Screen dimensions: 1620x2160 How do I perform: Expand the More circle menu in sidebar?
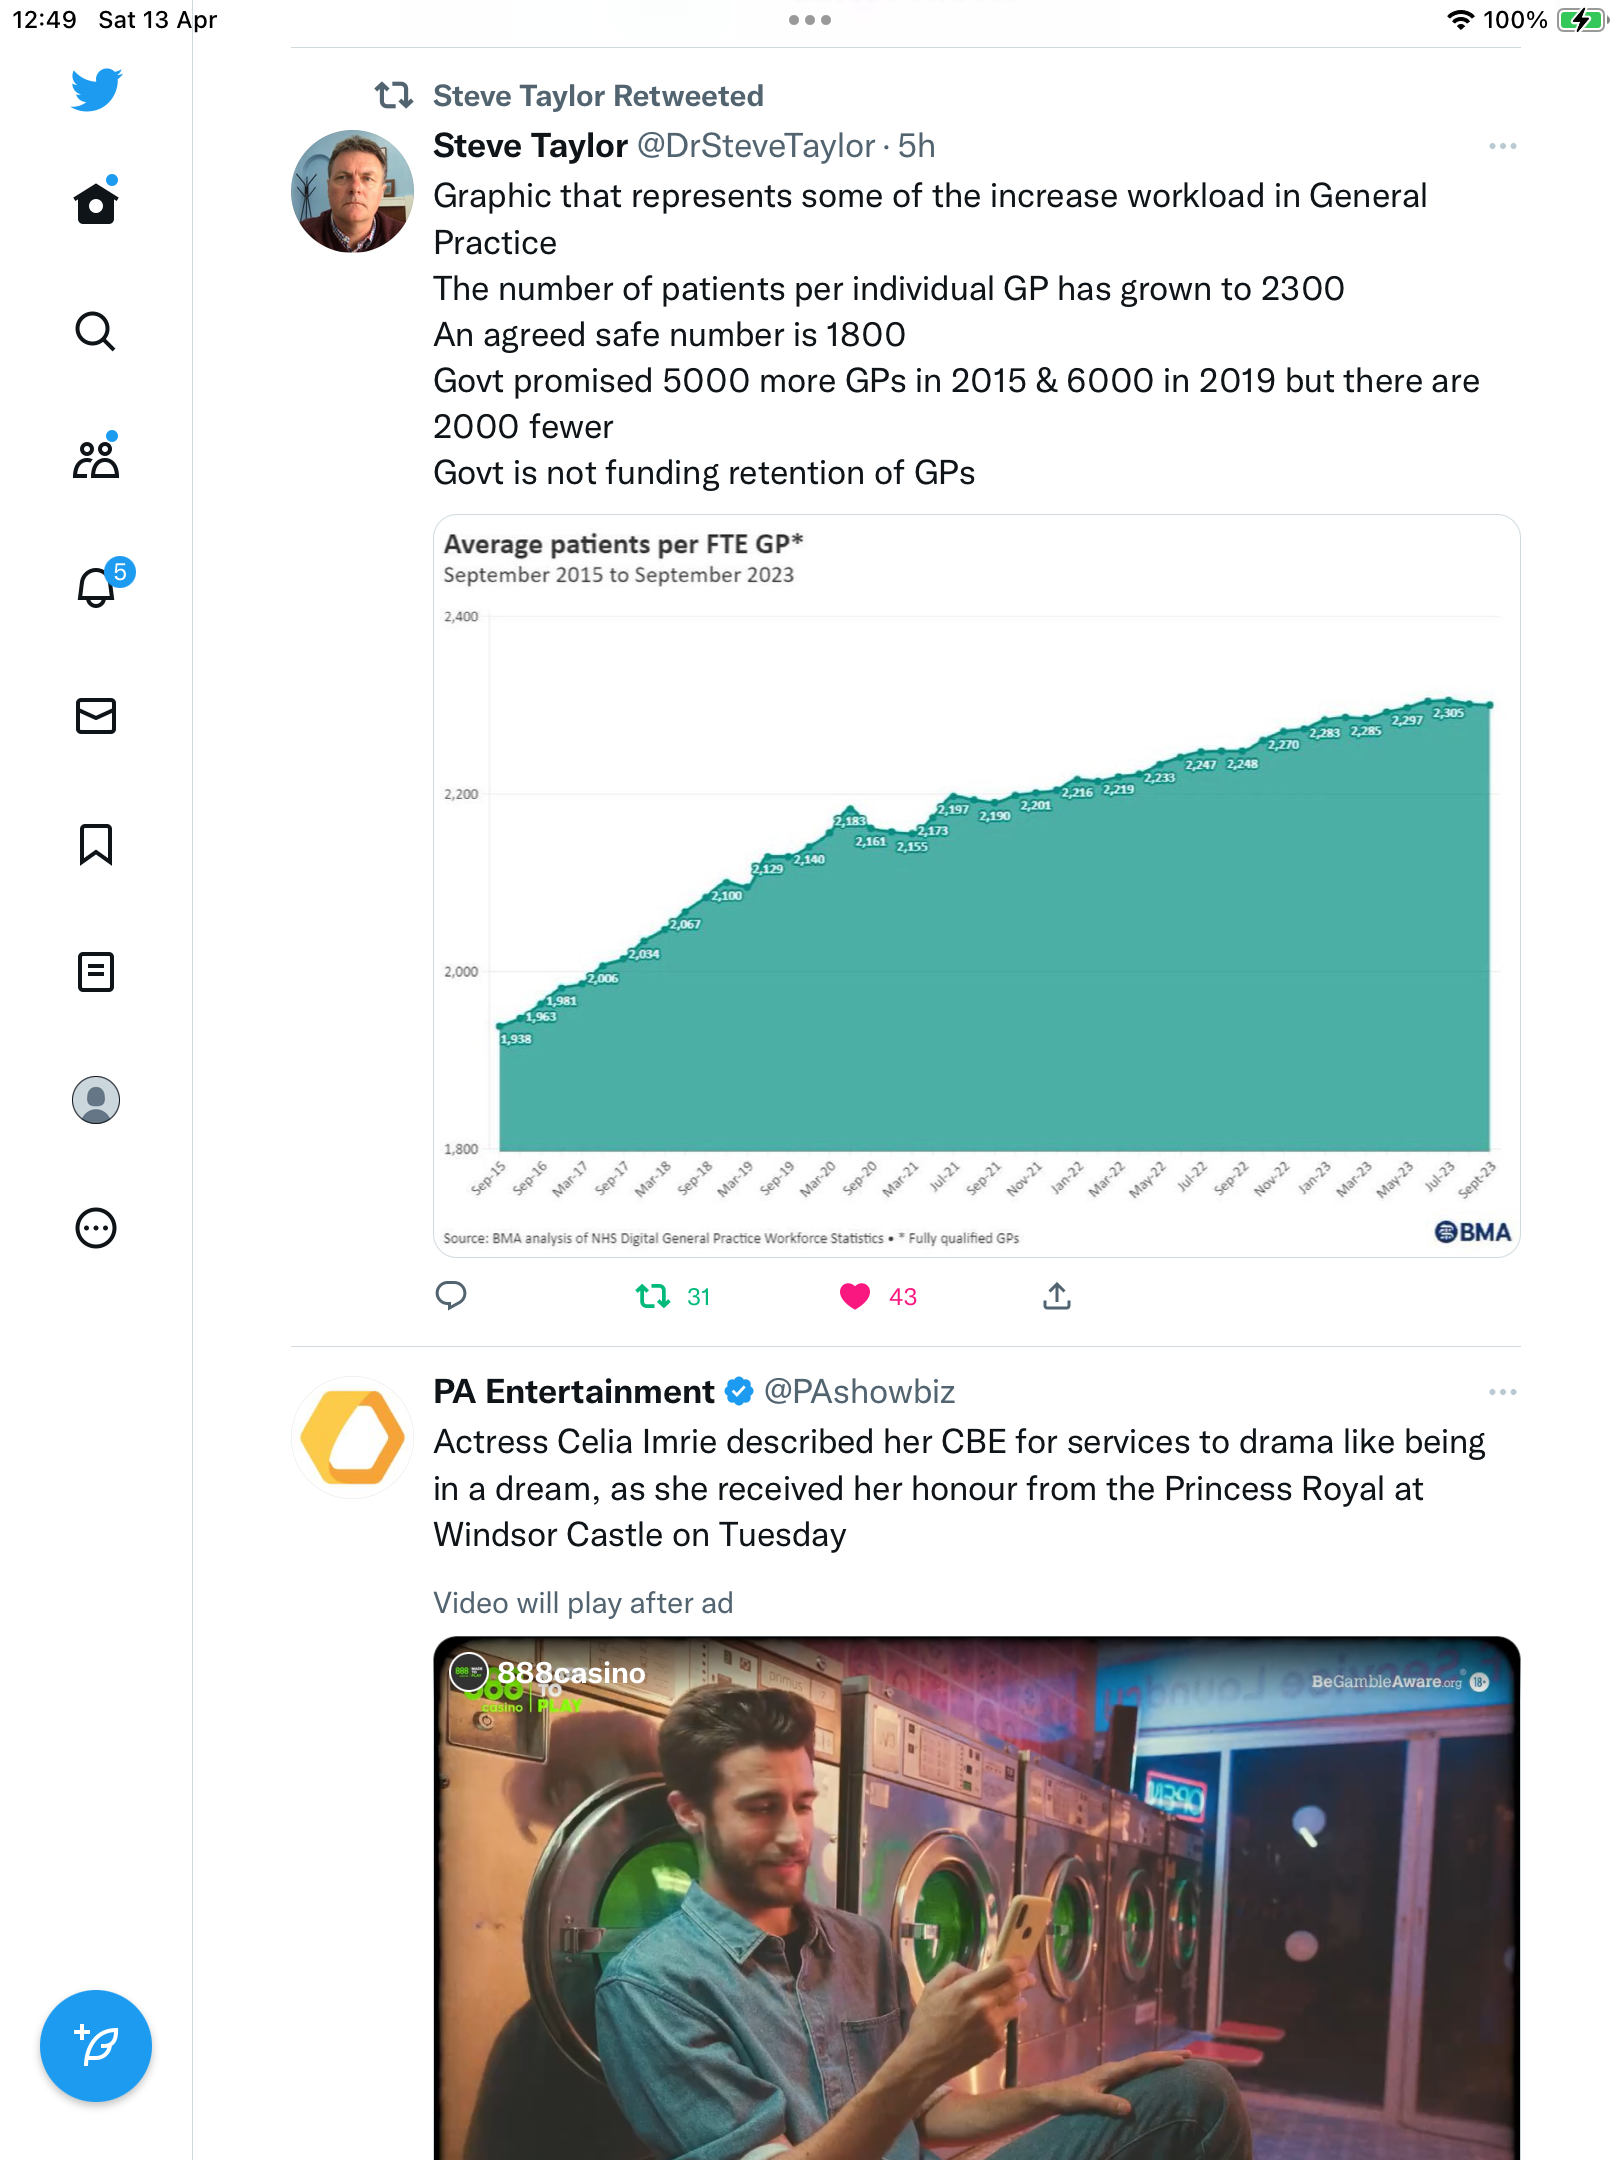click(x=96, y=1228)
